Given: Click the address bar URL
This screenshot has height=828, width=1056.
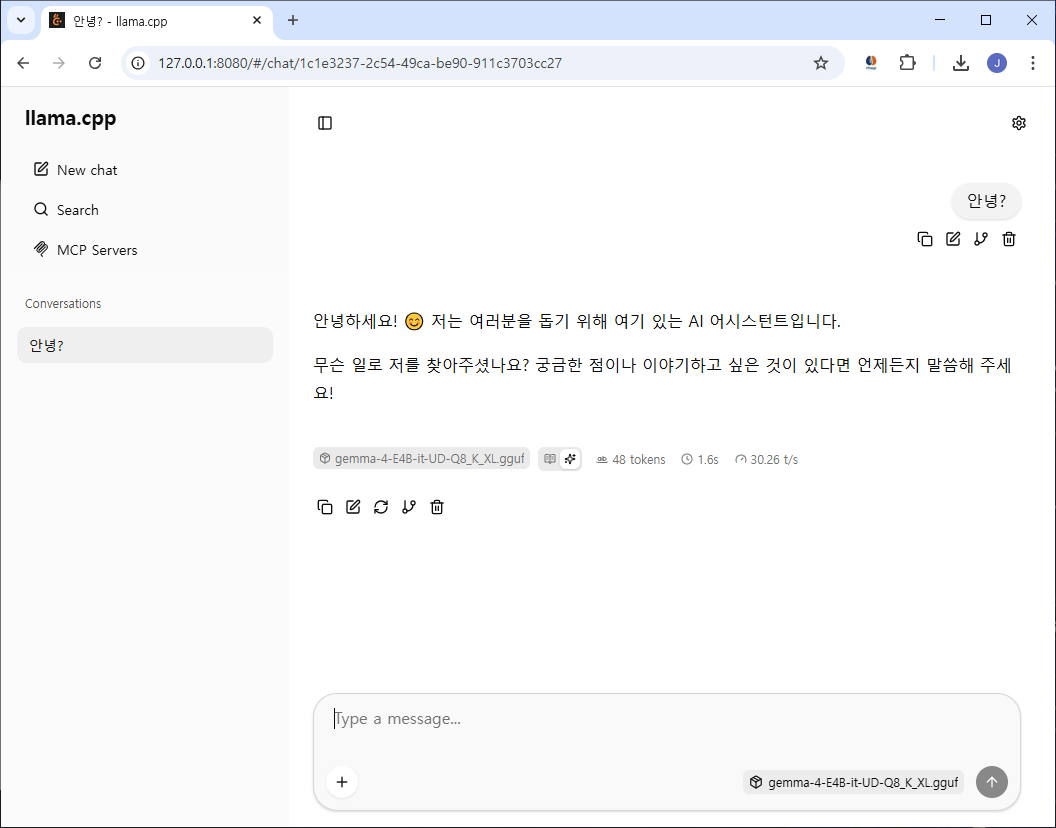Looking at the screenshot, I should pyautogui.click(x=360, y=63).
